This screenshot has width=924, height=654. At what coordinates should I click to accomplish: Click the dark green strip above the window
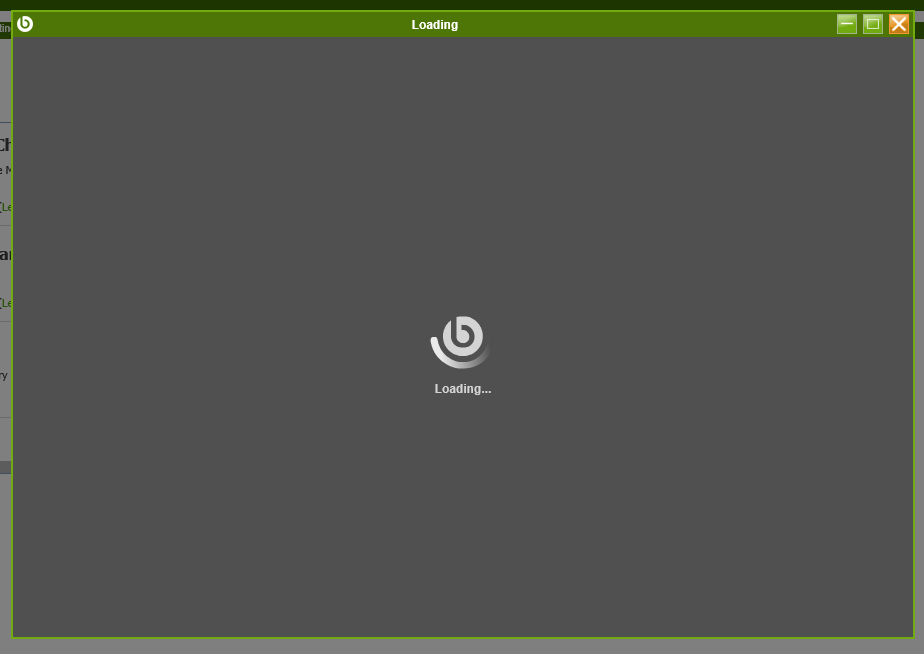[x=460, y=4]
